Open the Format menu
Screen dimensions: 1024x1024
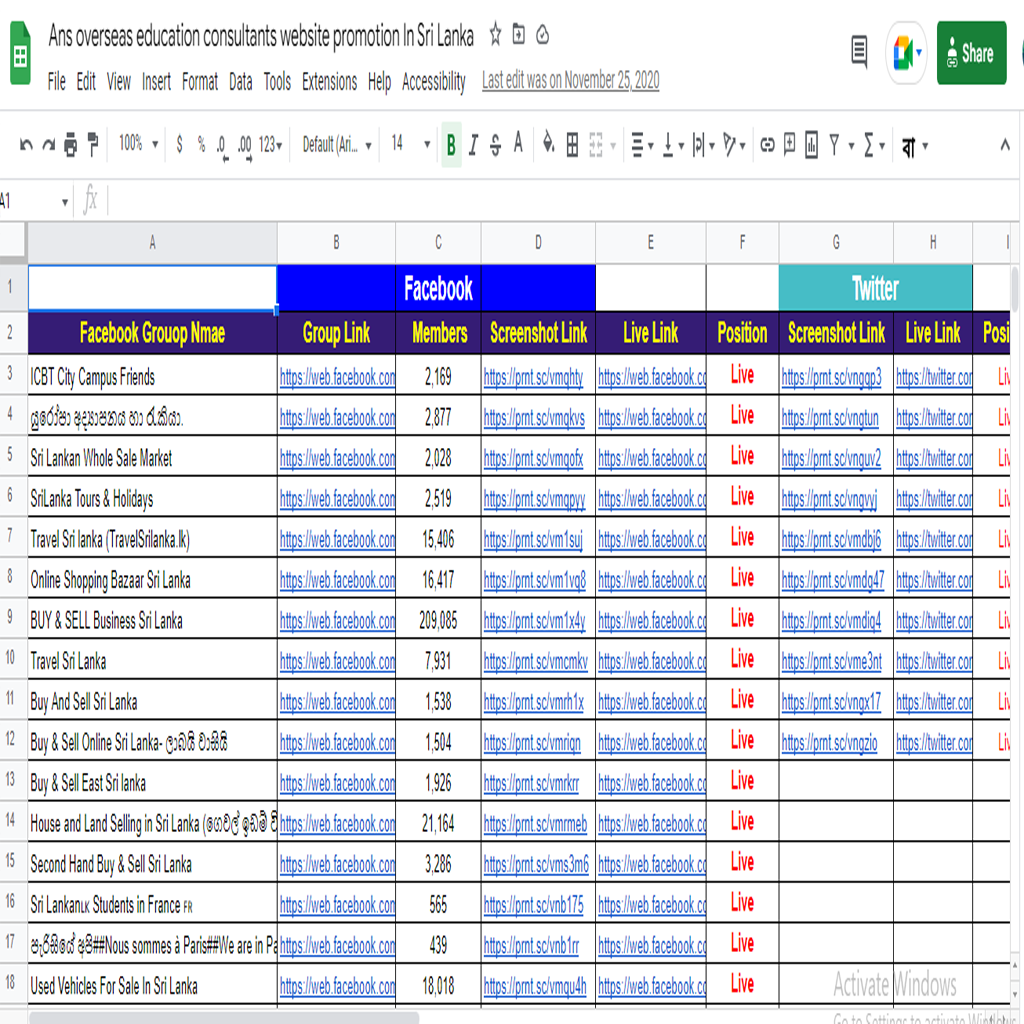pos(200,82)
